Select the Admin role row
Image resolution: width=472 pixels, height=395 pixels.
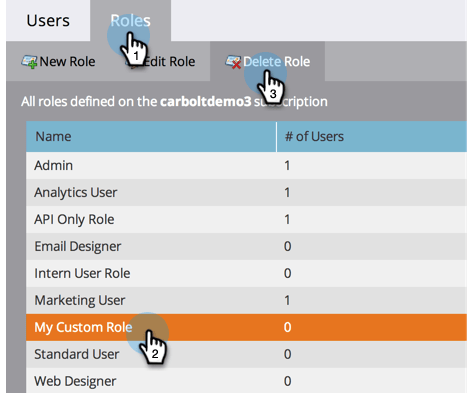click(246, 166)
